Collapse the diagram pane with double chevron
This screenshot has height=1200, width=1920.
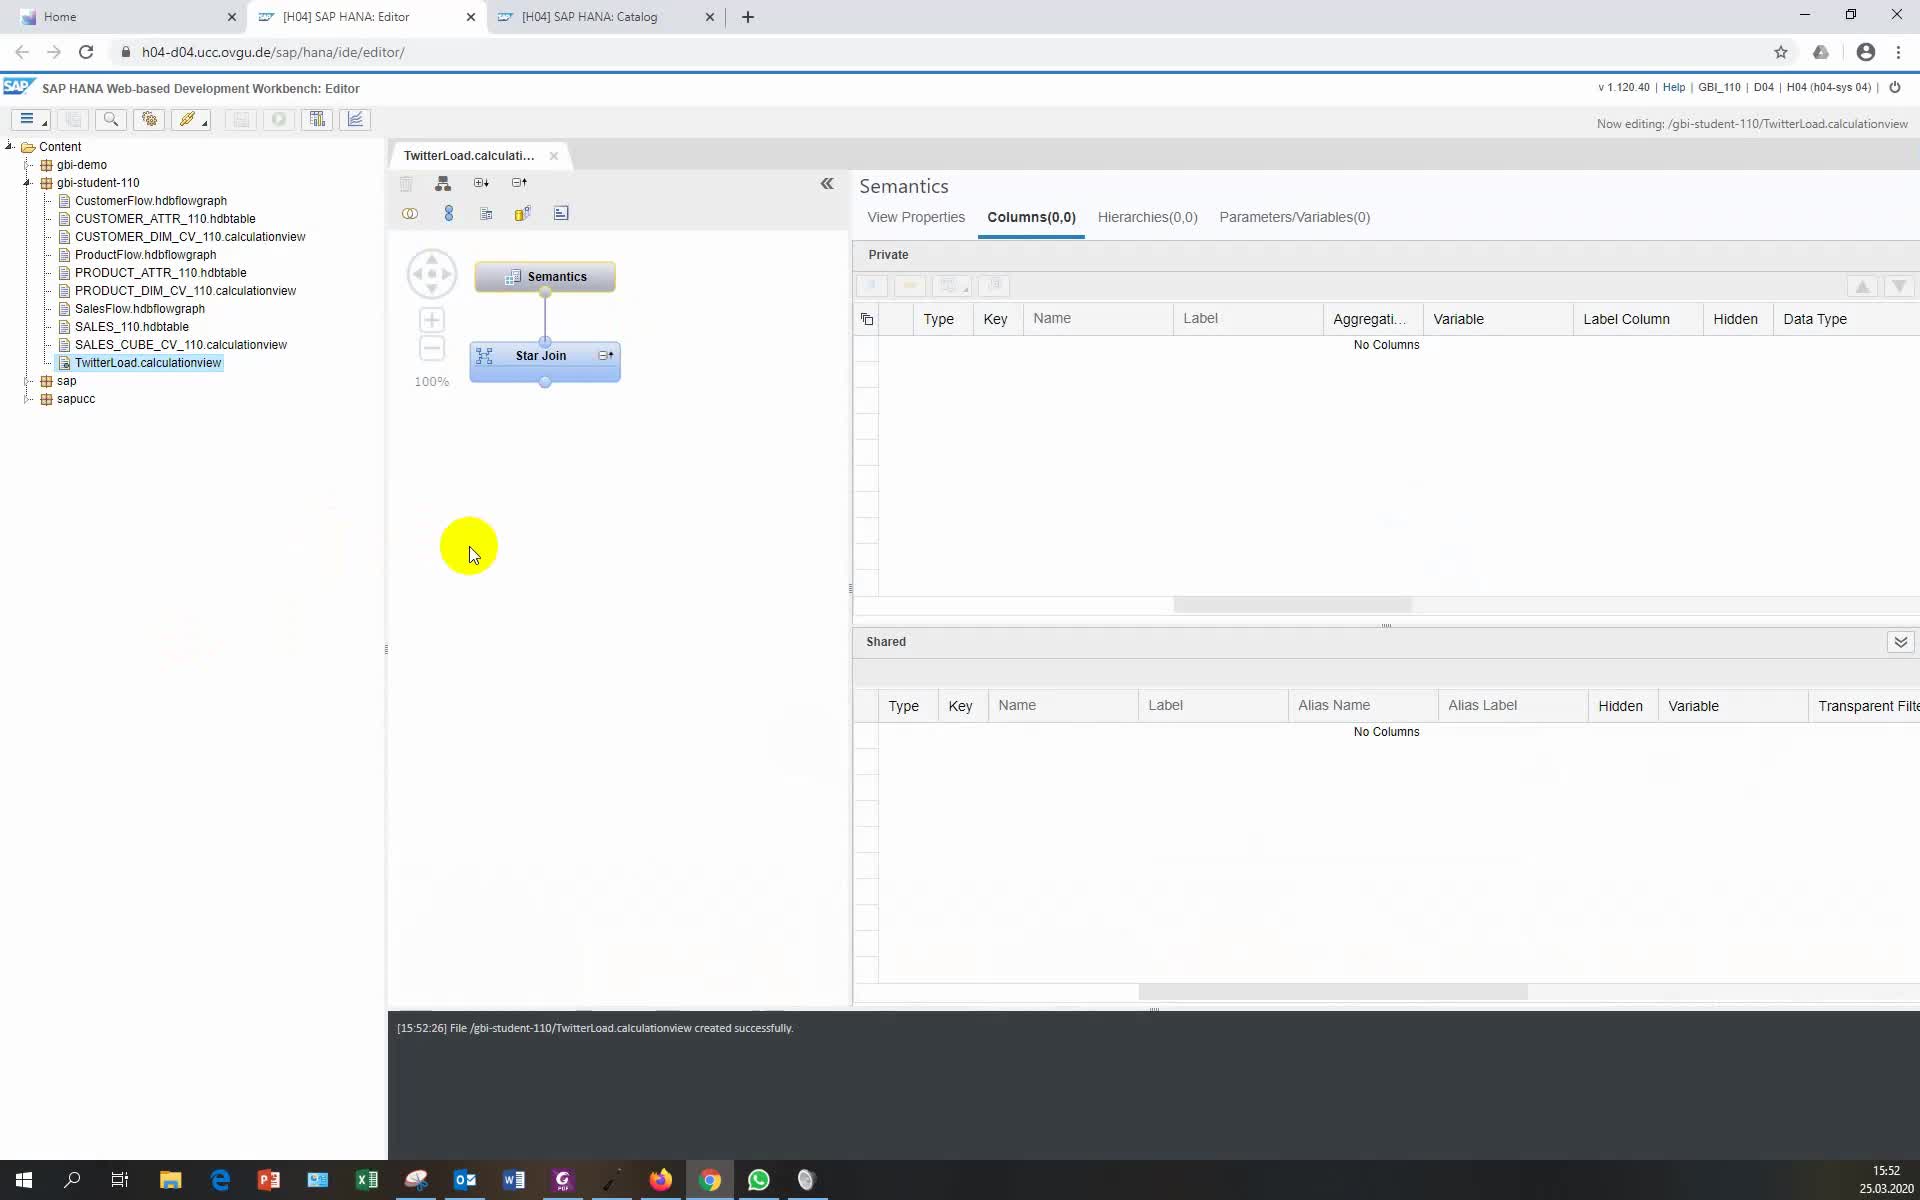827,183
